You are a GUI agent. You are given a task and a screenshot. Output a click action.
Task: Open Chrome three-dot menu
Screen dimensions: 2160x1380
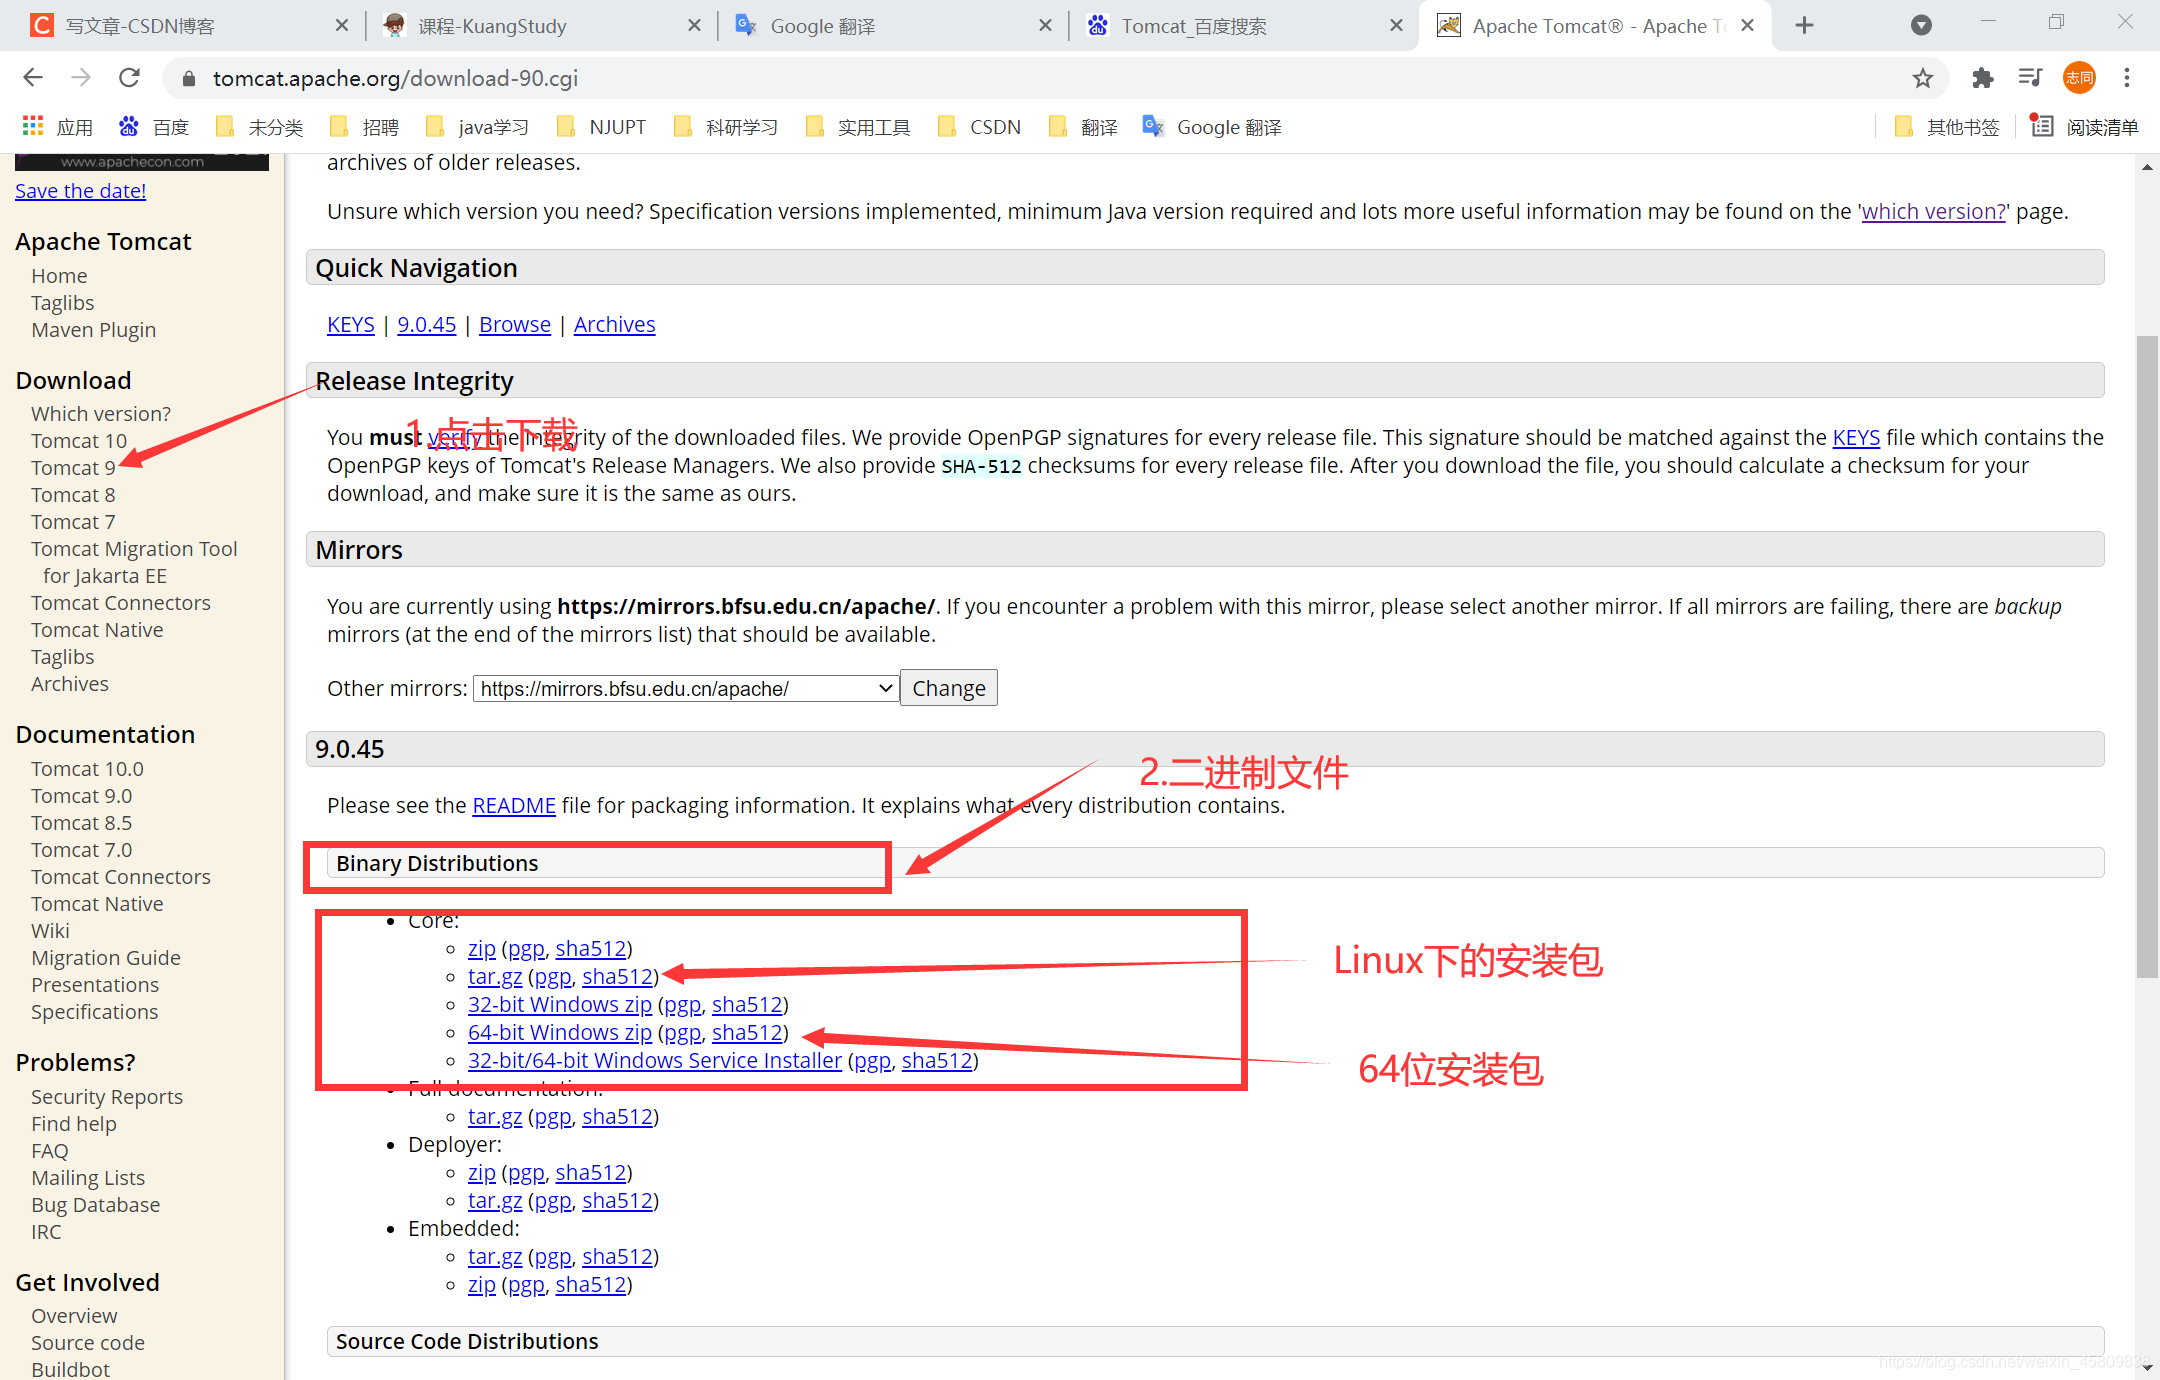(2127, 78)
